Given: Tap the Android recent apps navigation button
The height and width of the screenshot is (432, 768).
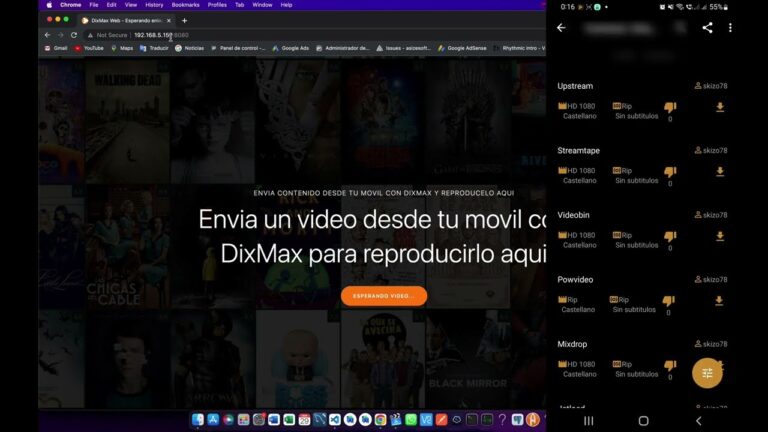Looking at the screenshot, I should [x=589, y=421].
